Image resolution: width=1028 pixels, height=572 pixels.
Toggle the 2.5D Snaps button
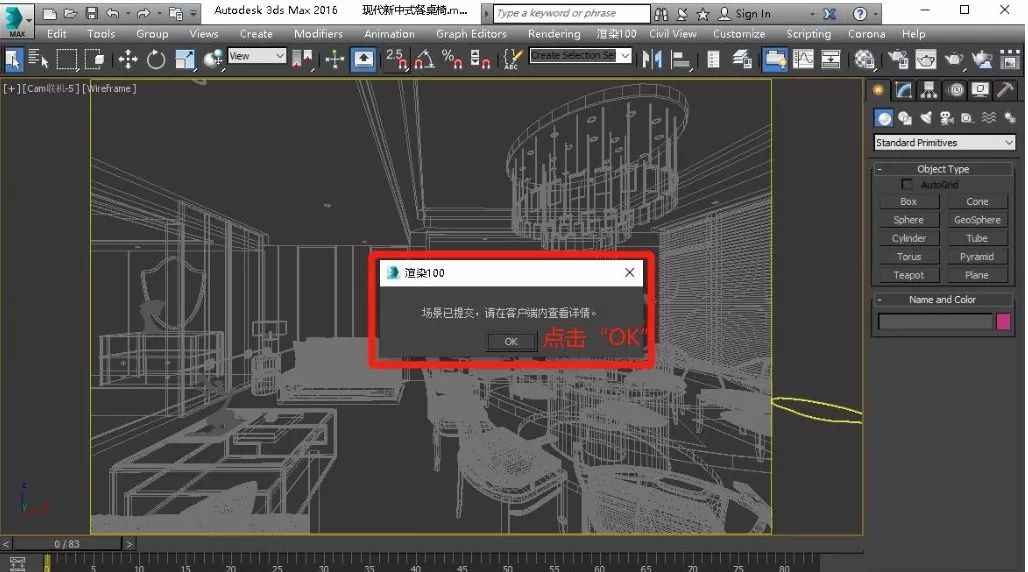click(x=396, y=60)
